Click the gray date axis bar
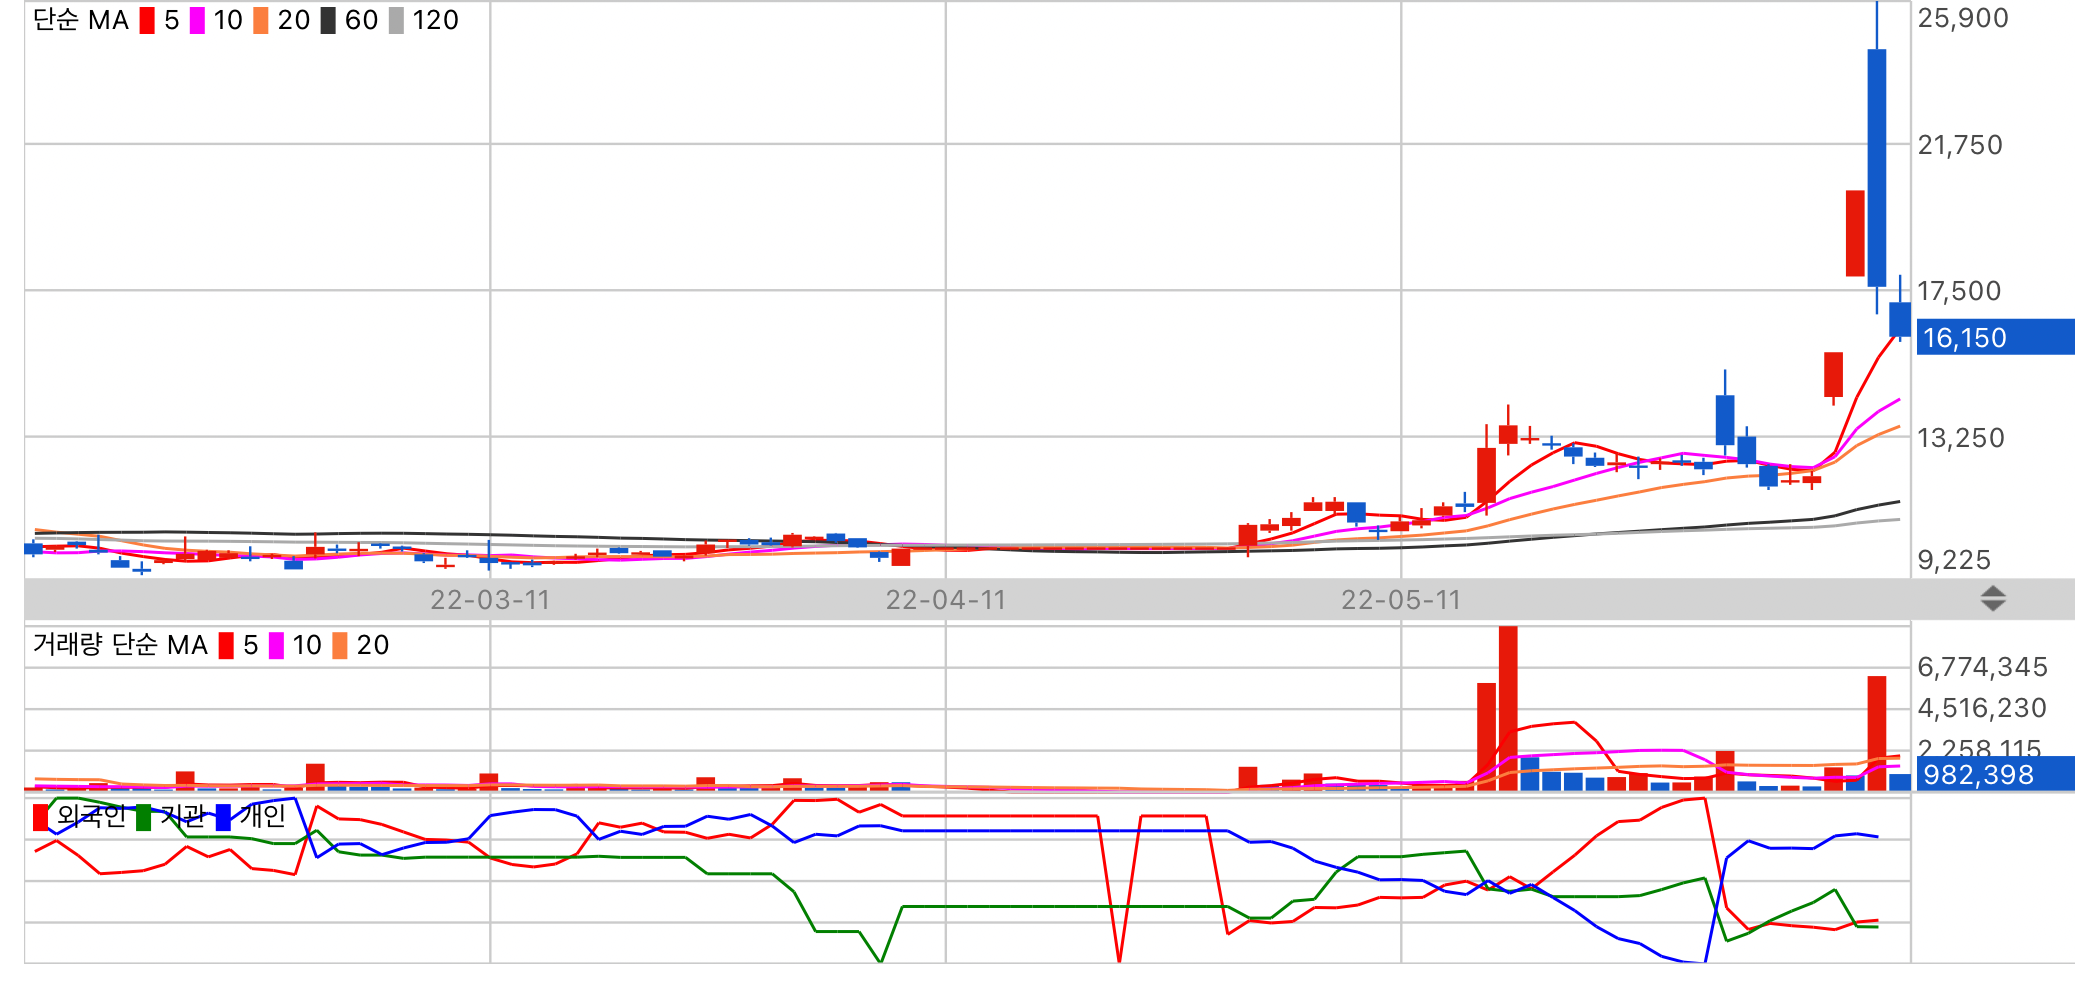This screenshot has width=2075, height=985. point(1049,599)
